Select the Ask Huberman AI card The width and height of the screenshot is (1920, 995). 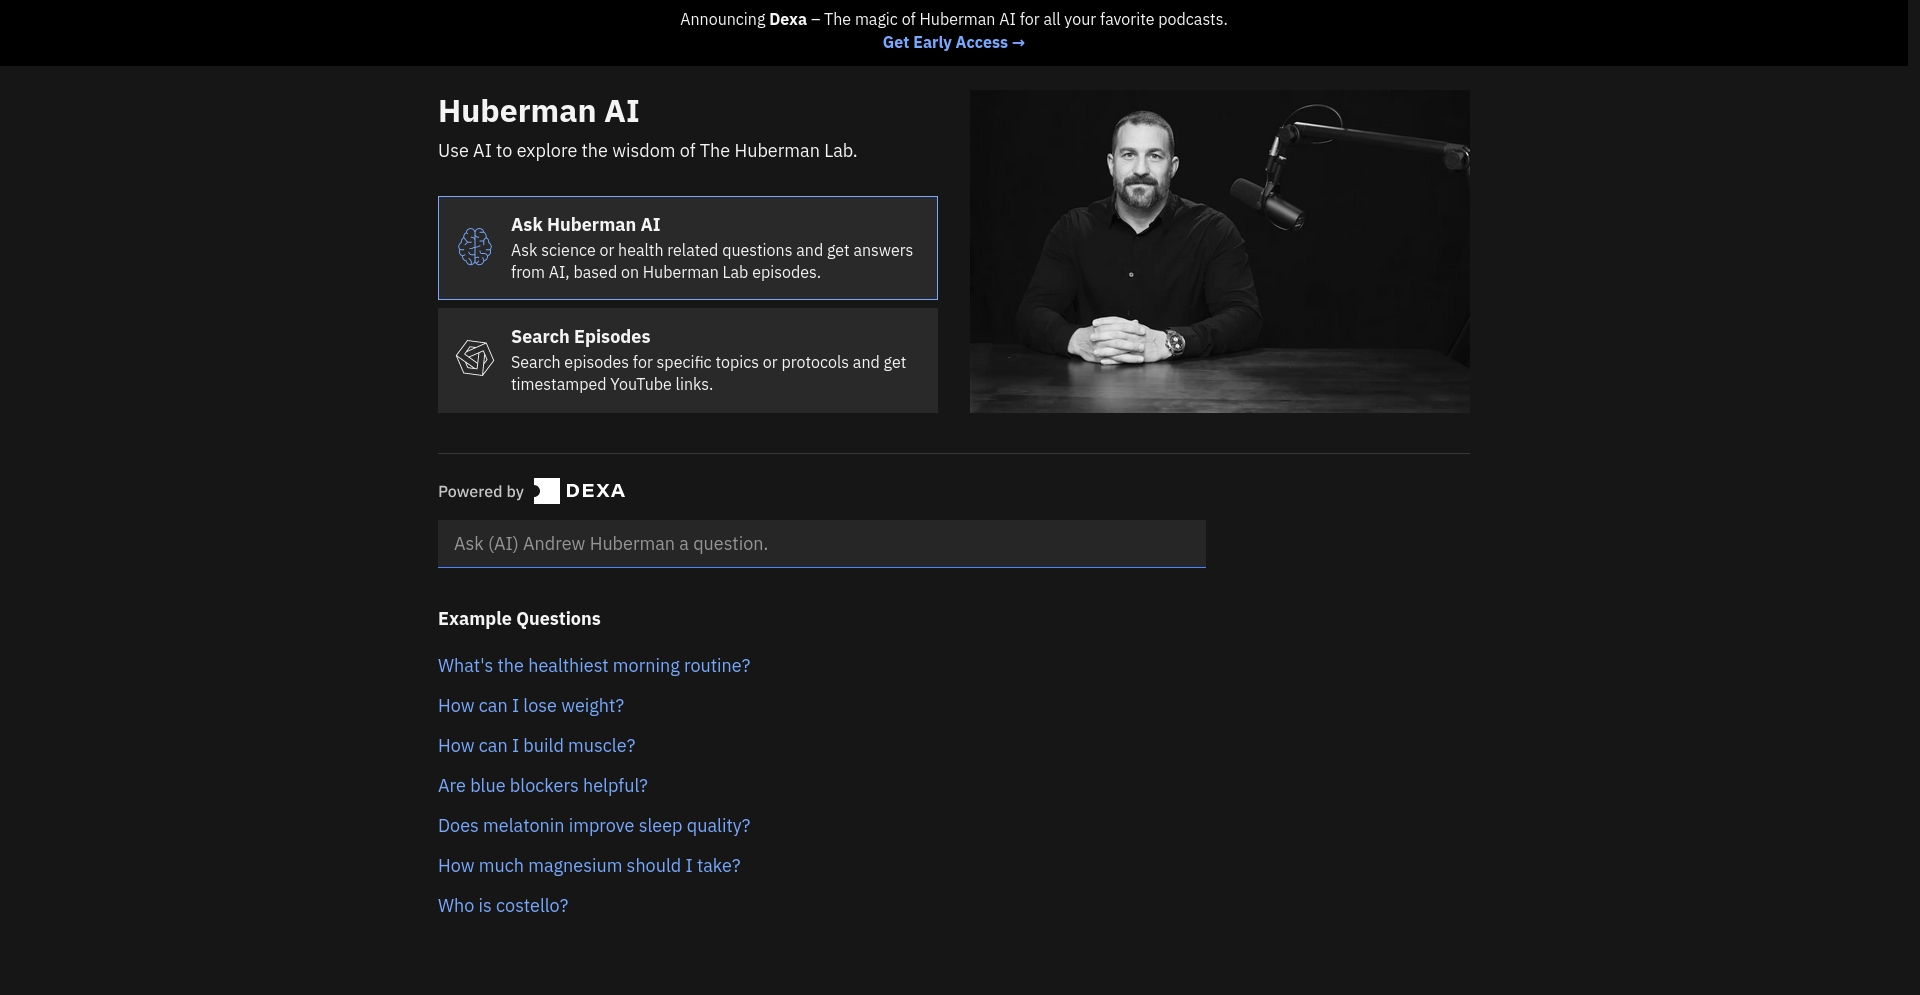point(688,248)
